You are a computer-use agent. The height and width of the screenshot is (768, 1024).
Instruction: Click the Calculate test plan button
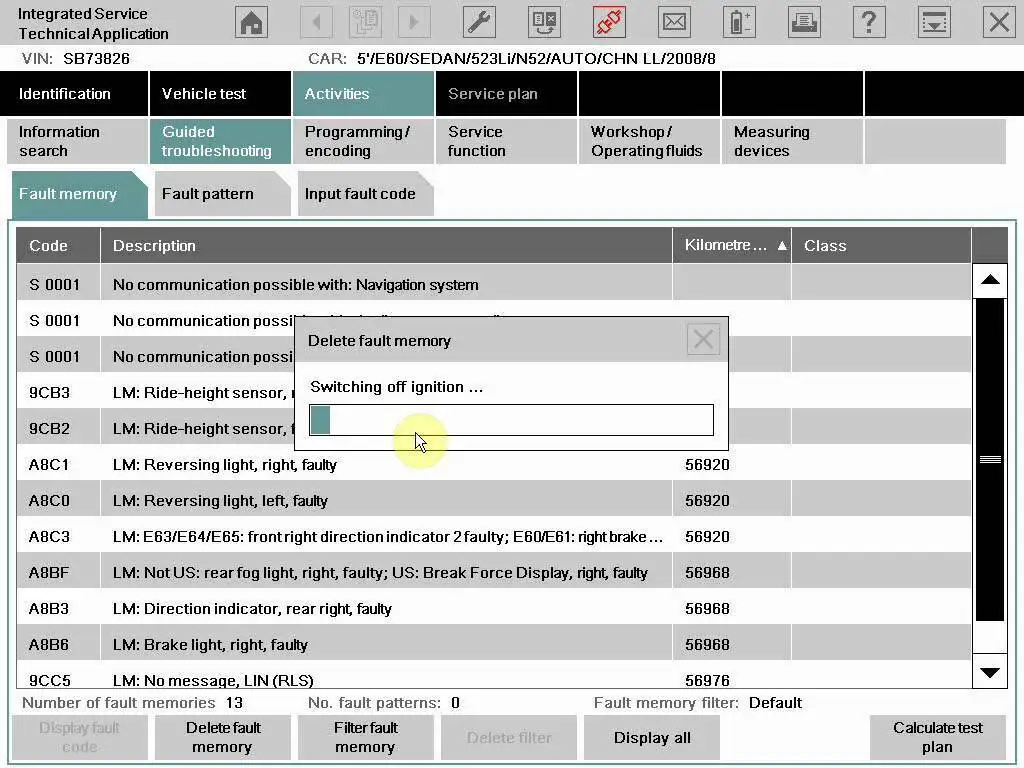(937, 738)
